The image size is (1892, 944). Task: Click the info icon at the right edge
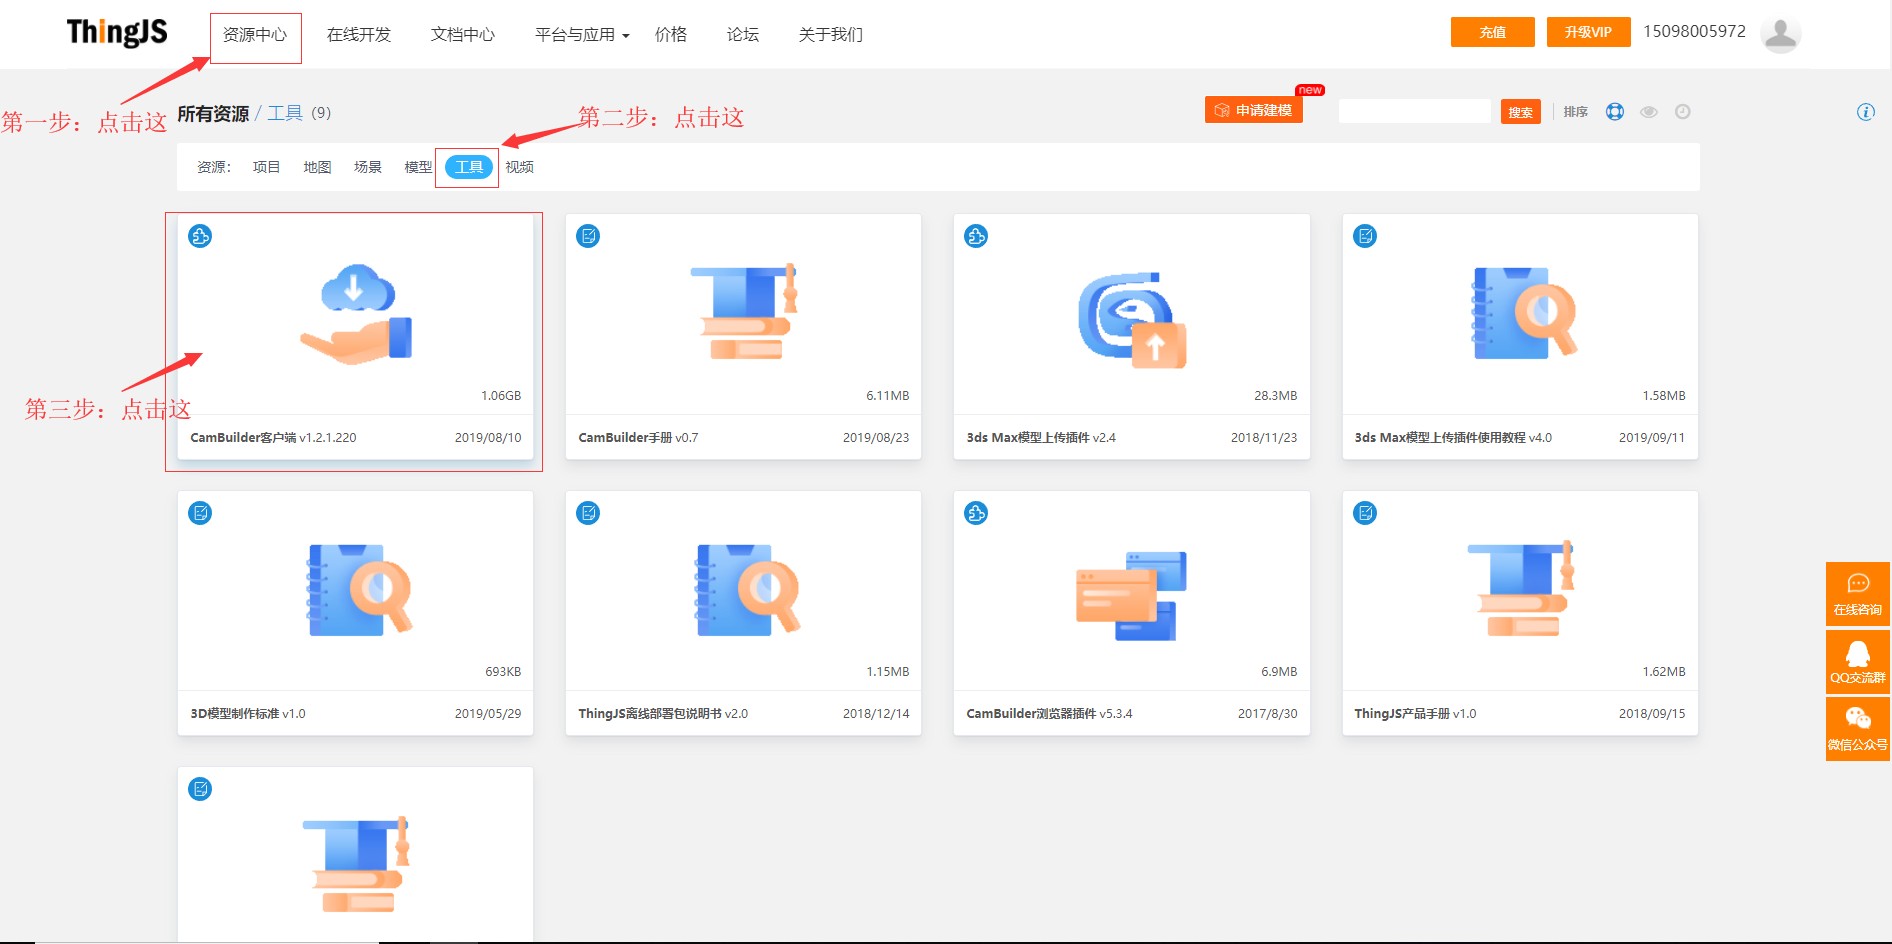click(x=1866, y=112)
